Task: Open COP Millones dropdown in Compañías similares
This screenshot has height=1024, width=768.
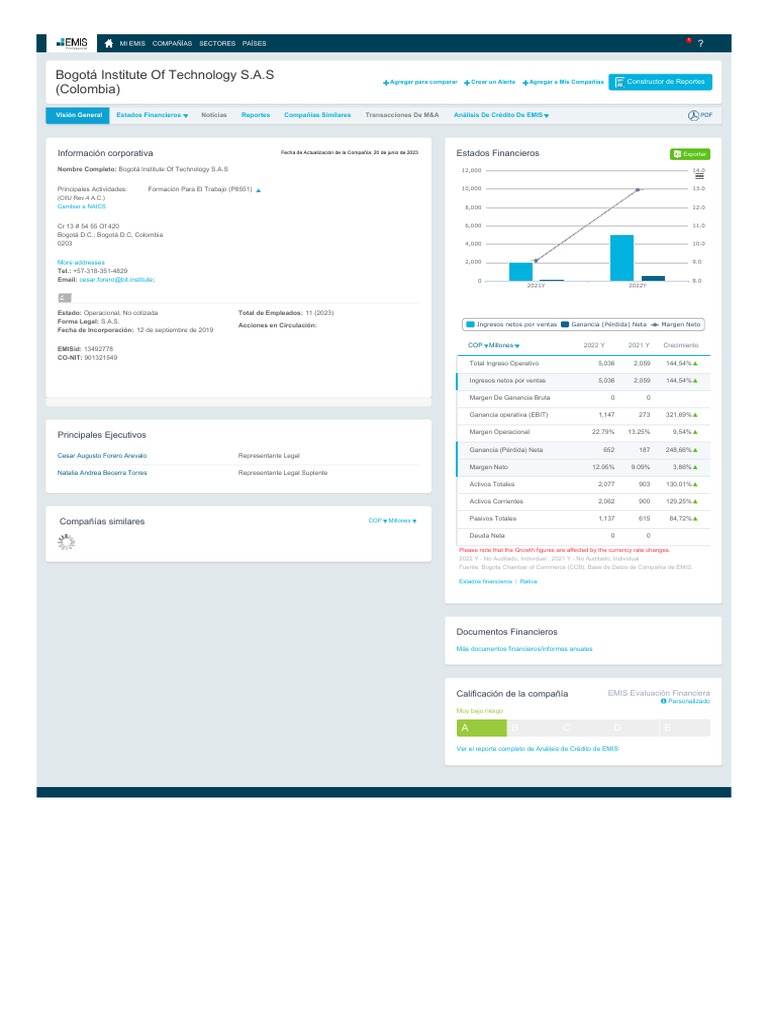Action: click(392, 521)
